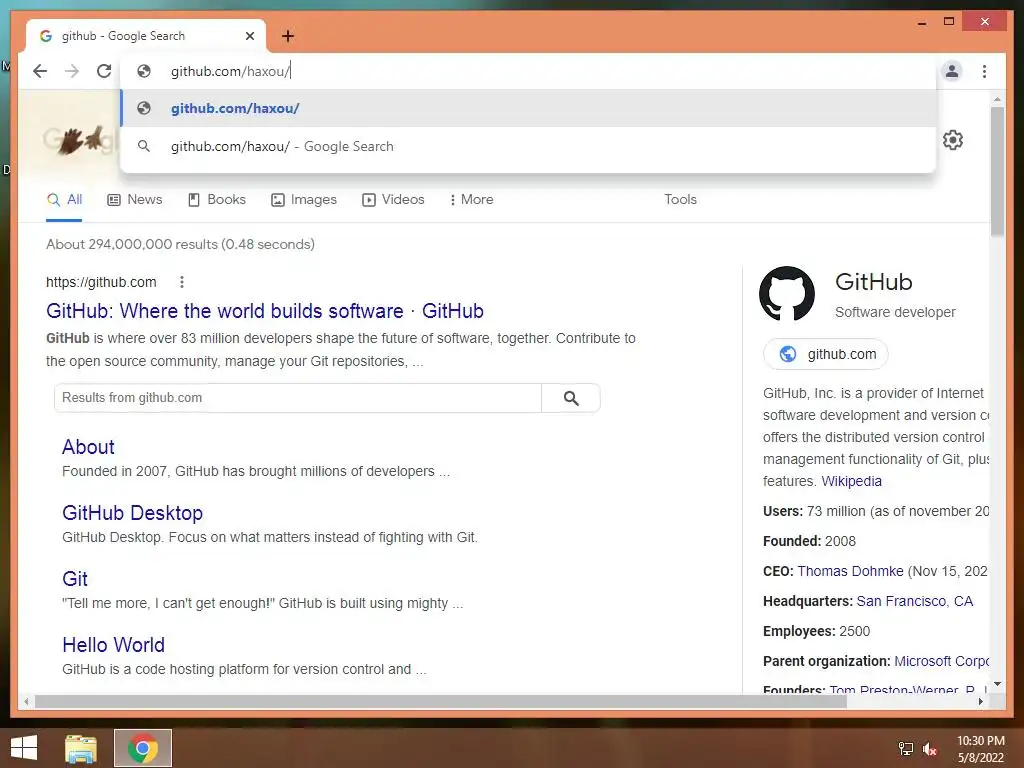
Task: Click the scroll right arrow of horizontal scrollbar
Action: tap(980, 701)
